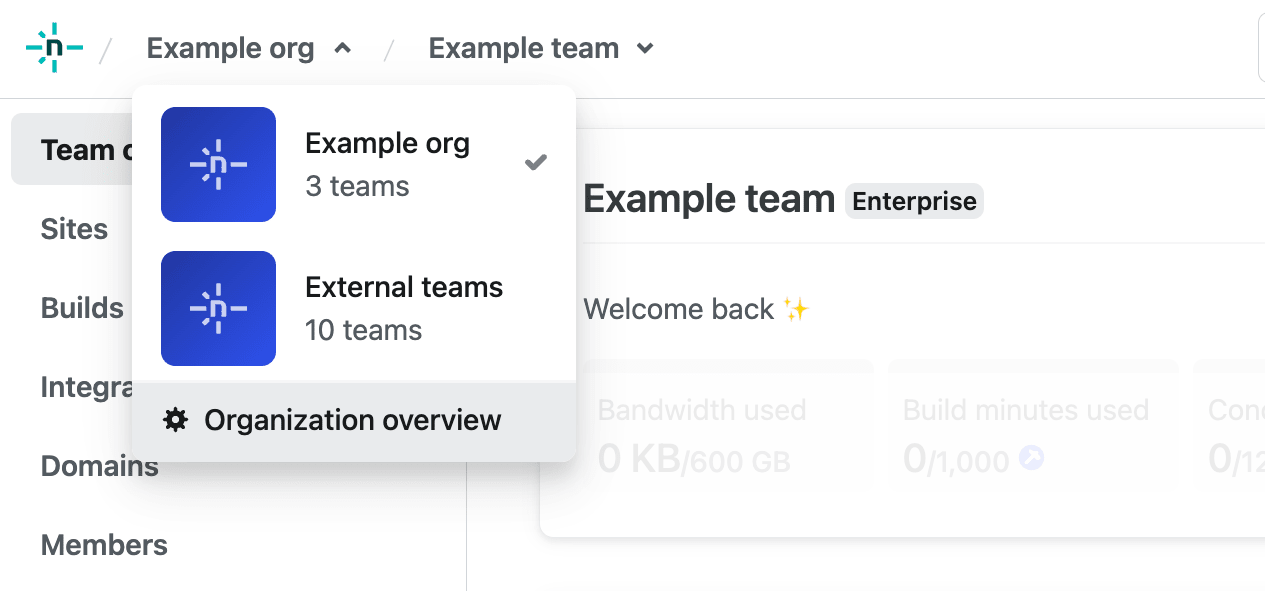Viewport: 1265px width, 591px height.
Task: Click the Example org avatar icon
Action: [x=218, y=164]
